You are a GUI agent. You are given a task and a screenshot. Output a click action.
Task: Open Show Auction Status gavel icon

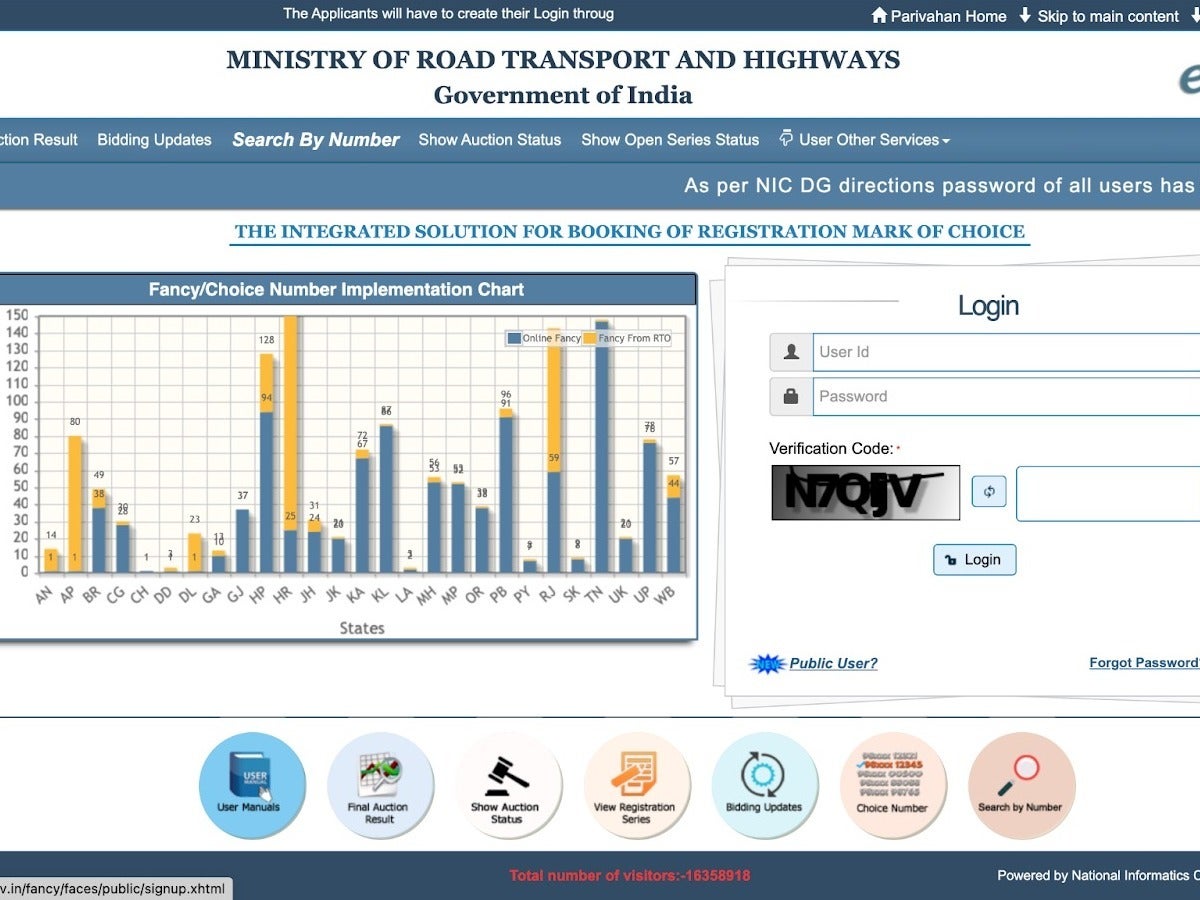506,785
